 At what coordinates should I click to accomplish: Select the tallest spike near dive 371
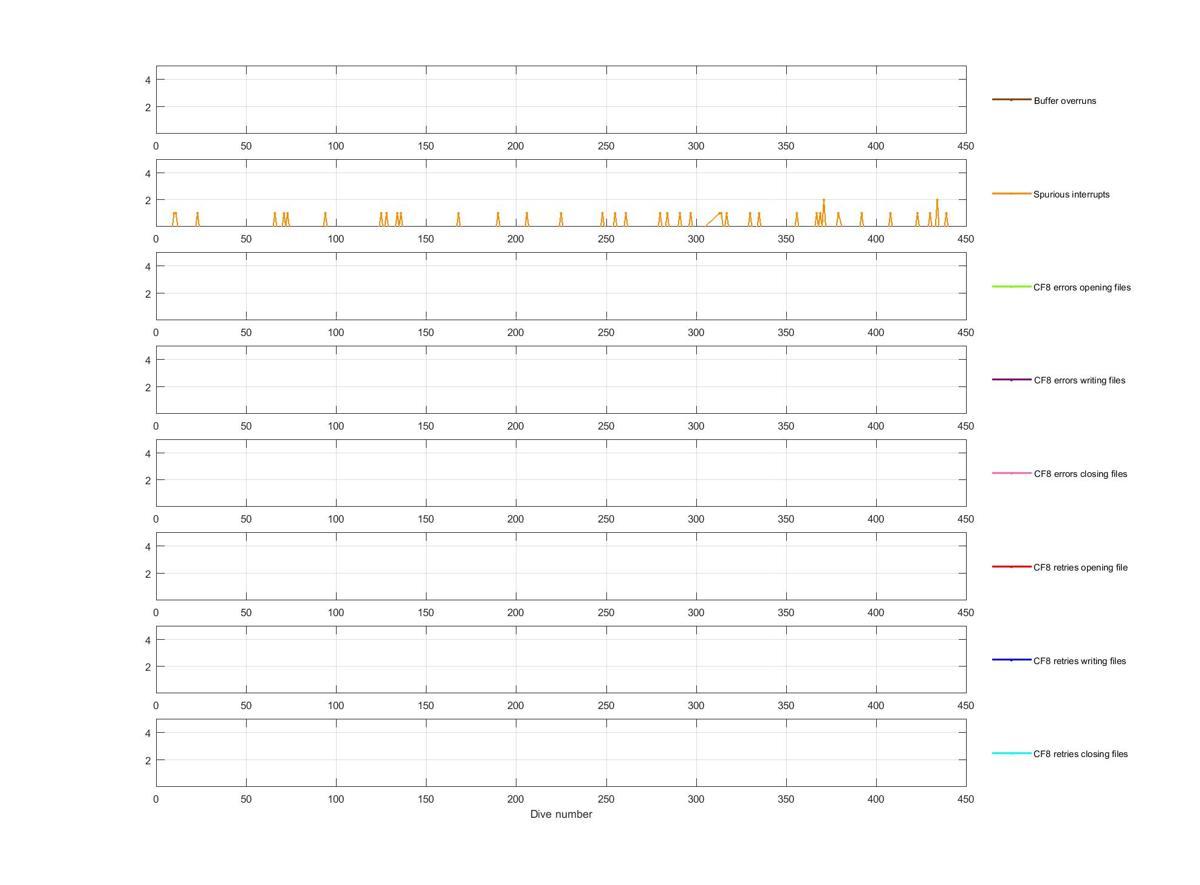(x=824, y=212)
